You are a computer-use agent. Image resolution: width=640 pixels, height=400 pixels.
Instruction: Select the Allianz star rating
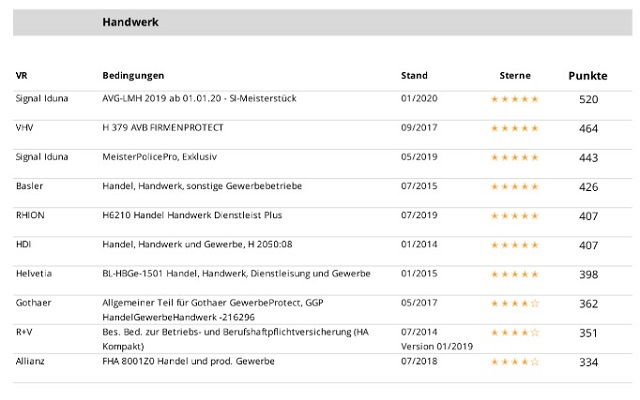[x=514, y=361]
